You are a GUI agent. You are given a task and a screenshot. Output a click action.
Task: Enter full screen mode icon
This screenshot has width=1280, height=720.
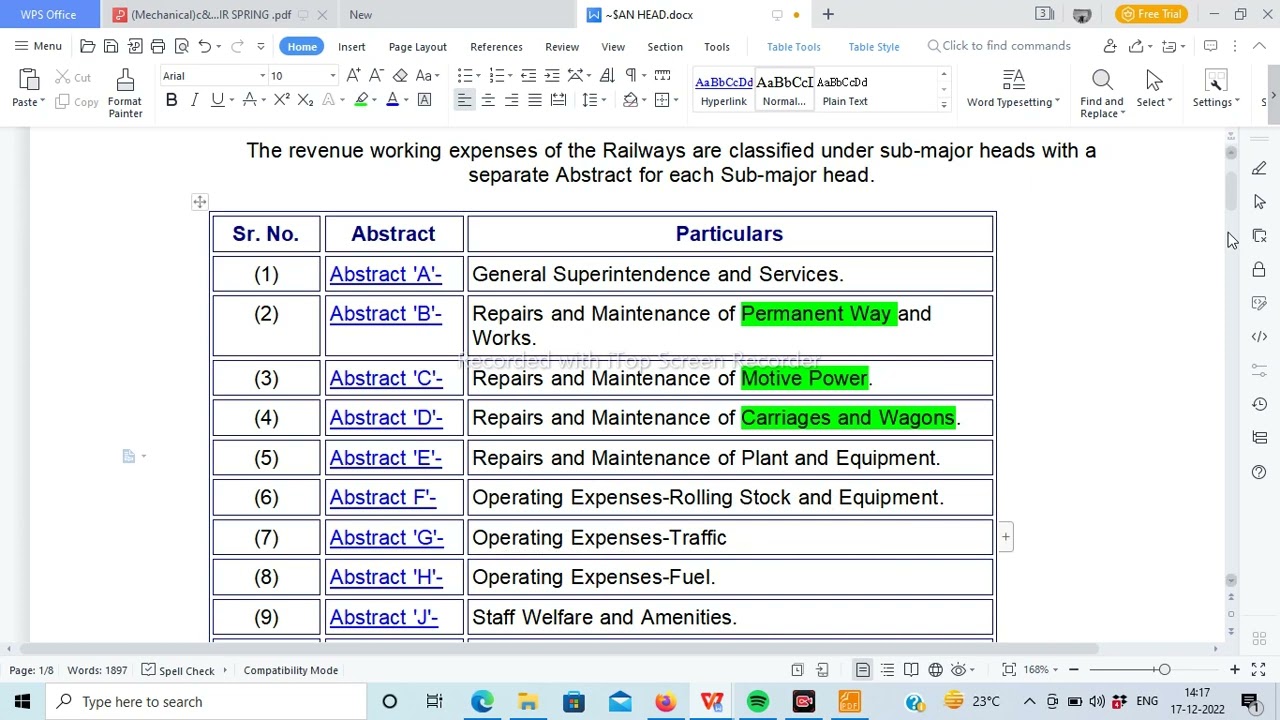[x=1259, y=670]
